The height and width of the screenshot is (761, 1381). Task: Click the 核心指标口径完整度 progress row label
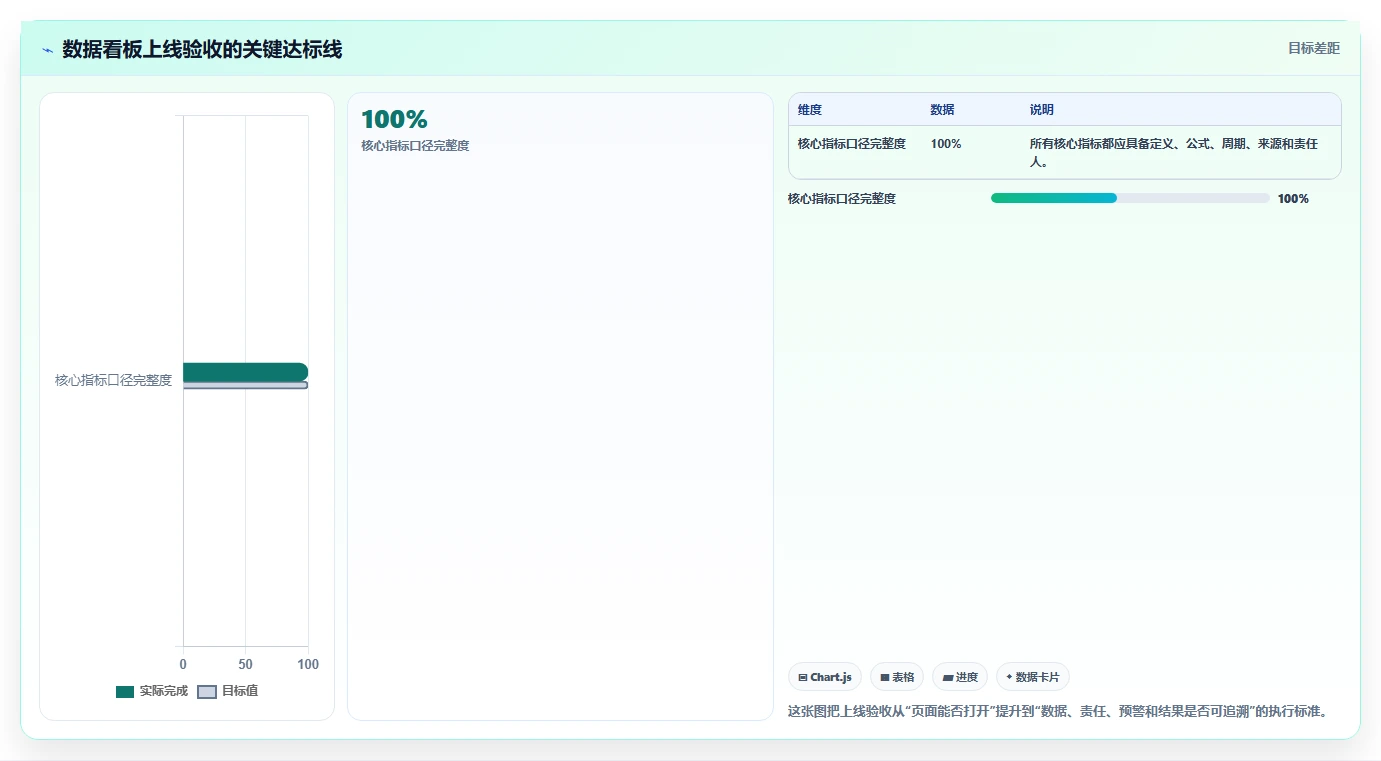(842, 199)
